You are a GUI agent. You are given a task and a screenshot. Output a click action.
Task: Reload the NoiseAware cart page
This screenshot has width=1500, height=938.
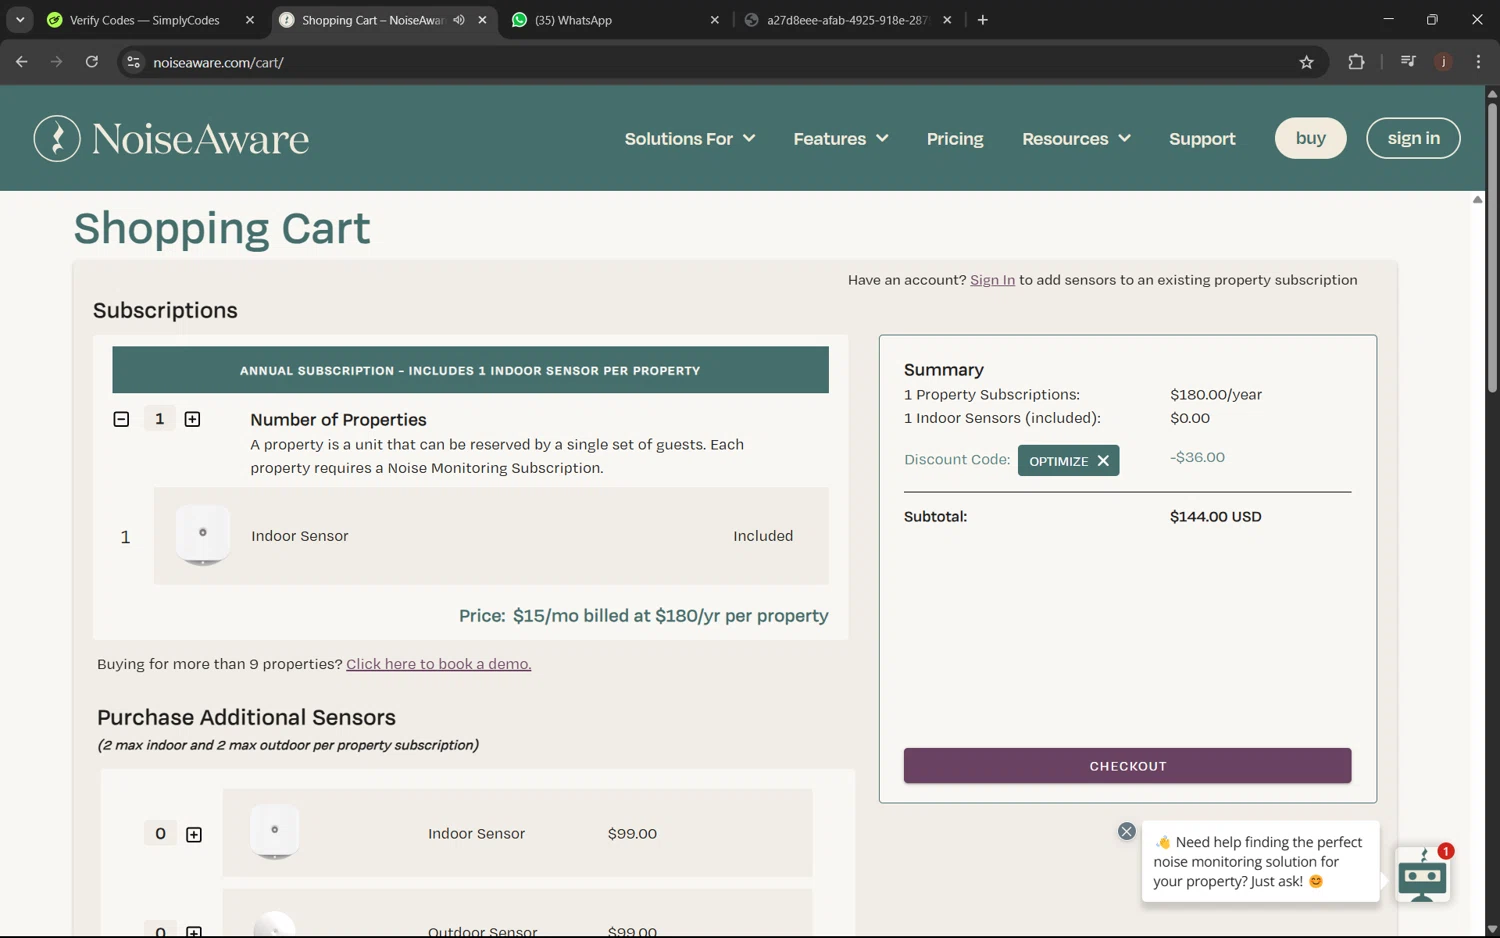(92, 62)
